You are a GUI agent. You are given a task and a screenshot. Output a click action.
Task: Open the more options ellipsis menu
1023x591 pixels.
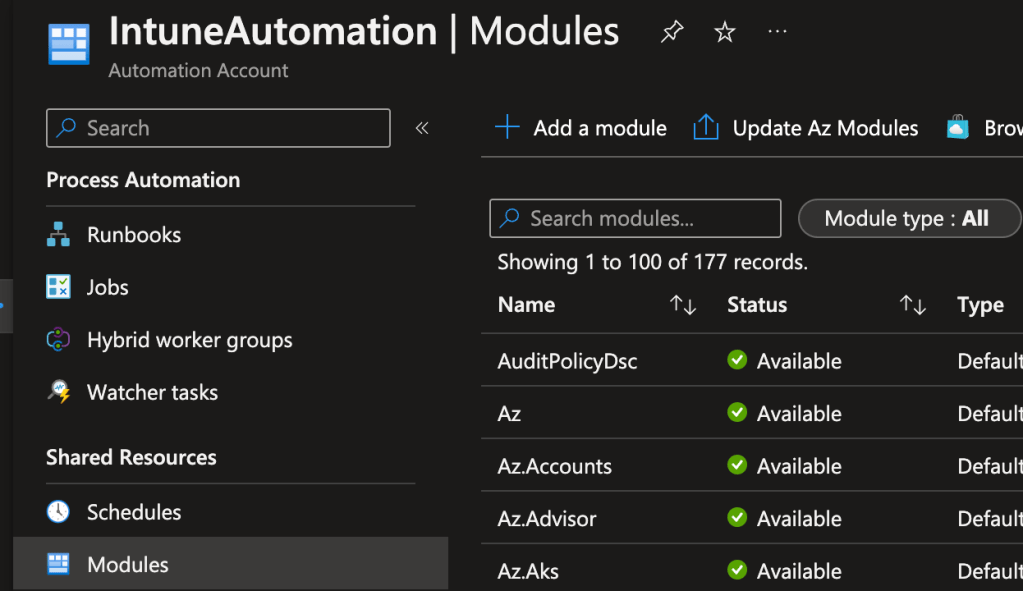click(777, 32)
